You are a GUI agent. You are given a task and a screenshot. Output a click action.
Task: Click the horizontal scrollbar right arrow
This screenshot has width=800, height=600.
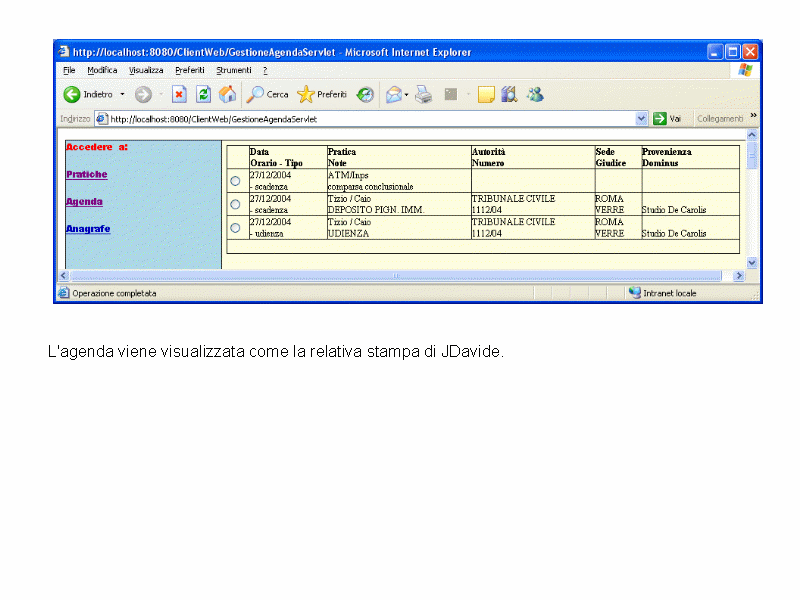(739, 276)
